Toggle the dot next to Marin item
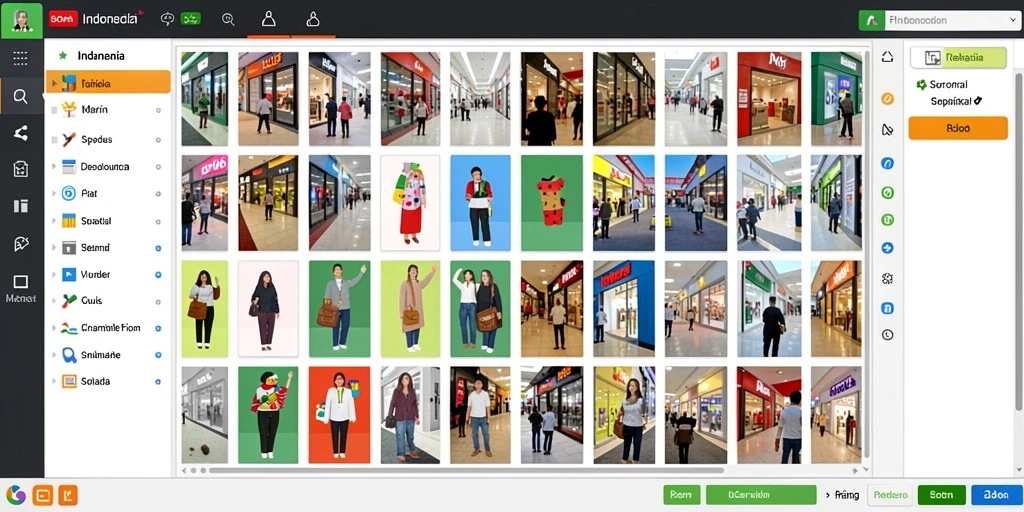Viewport: 1024px width, 512px height. pos(158,111)
